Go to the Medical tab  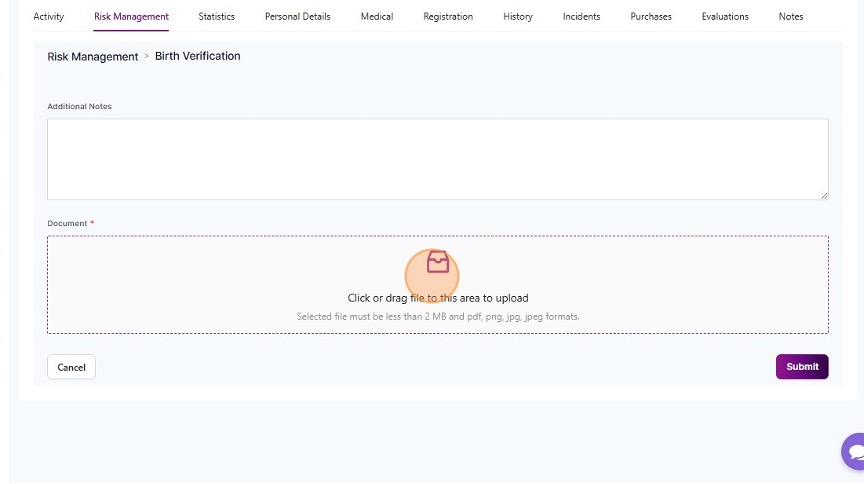pos(377,17)
